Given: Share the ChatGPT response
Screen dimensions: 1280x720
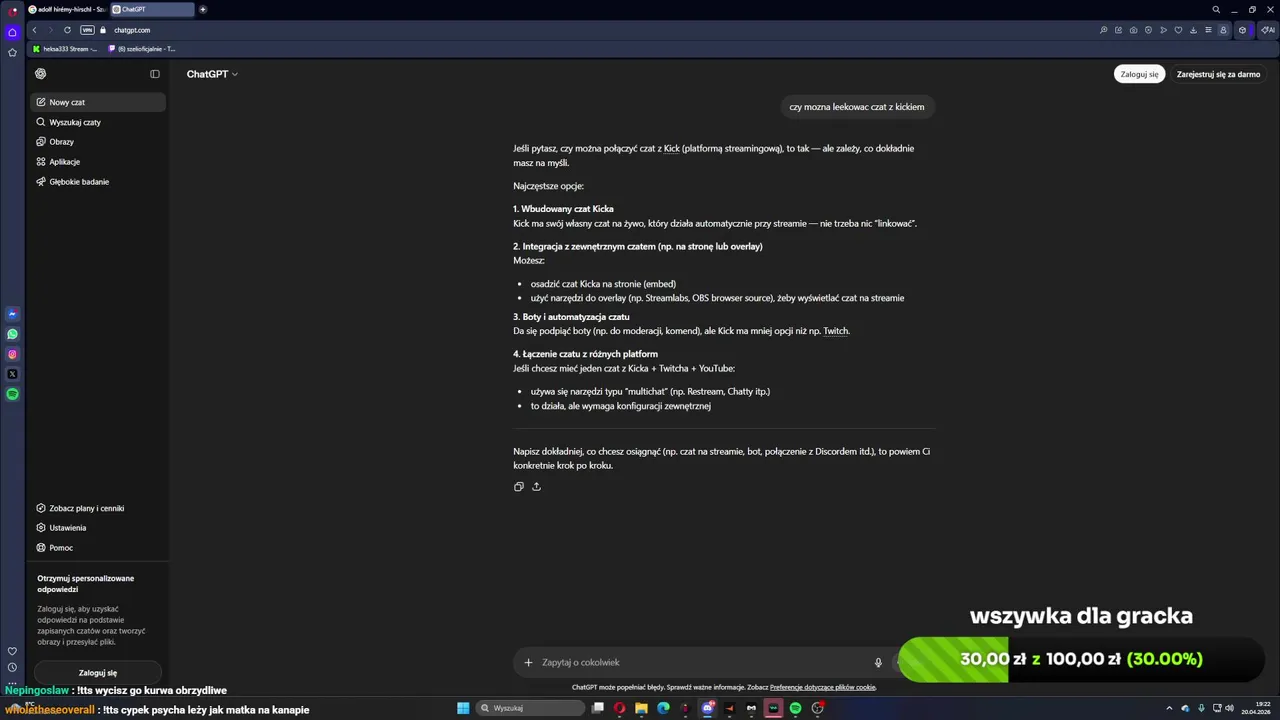Looking at the screenshot, I should click(536, 487).
